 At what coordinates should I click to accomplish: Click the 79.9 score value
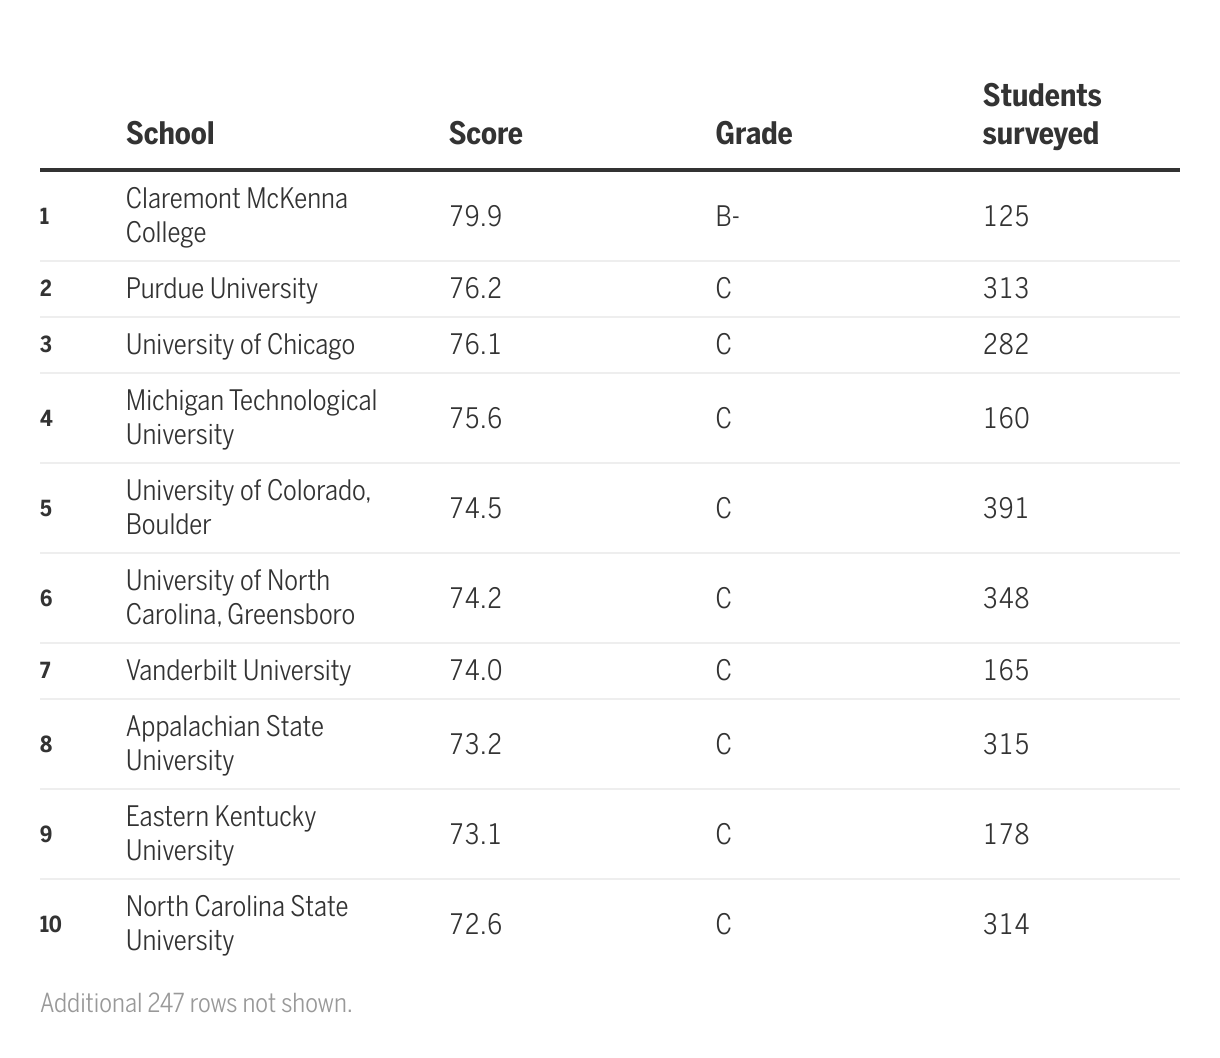pos(475,216)
